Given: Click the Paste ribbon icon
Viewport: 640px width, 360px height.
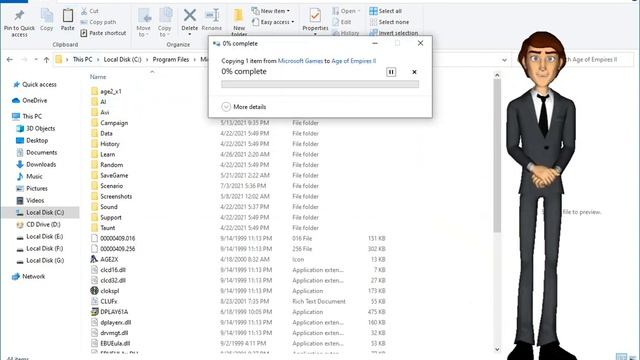Looking at the screenshot, I should click(67, 16).
